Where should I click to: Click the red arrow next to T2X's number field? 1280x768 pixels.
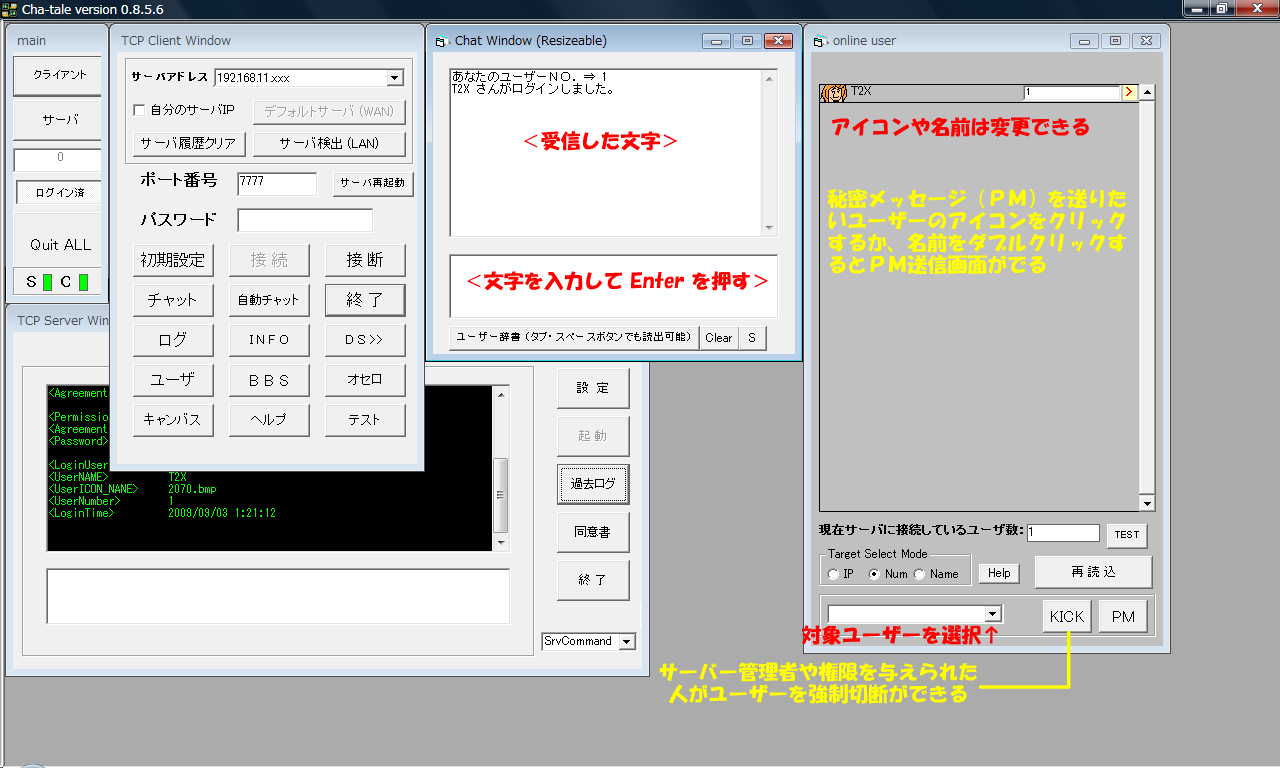coord(1128,91)
